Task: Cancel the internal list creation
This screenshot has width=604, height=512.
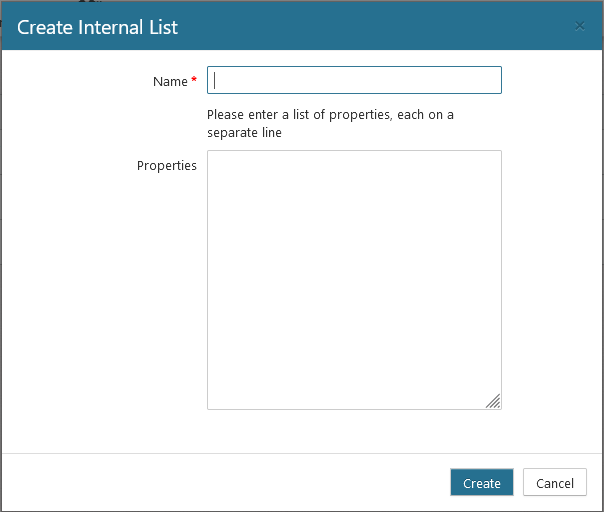Action: coord(554,483)
